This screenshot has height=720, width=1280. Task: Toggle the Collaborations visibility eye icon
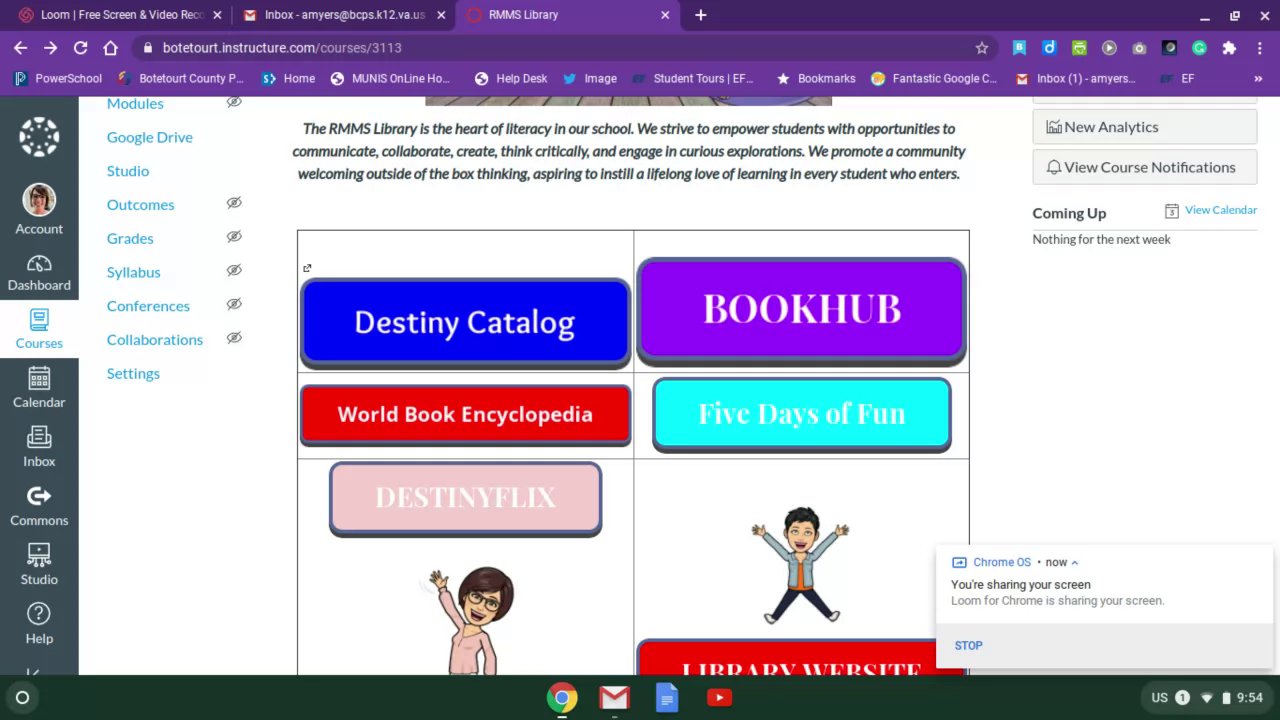coord(234,338)
